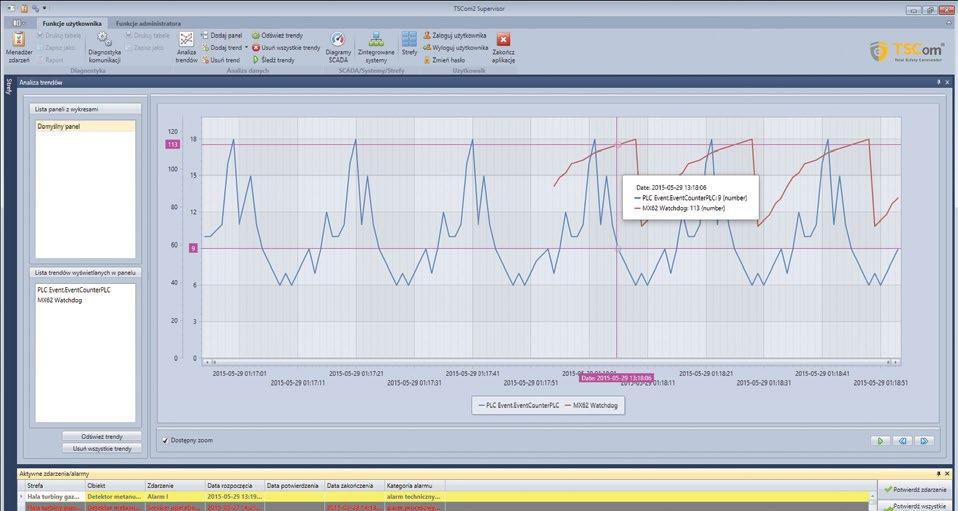The width and height of the screenshot is (958, 511).
Task: Sort by the Zdarzenie column header
Action: coord(174,485)
